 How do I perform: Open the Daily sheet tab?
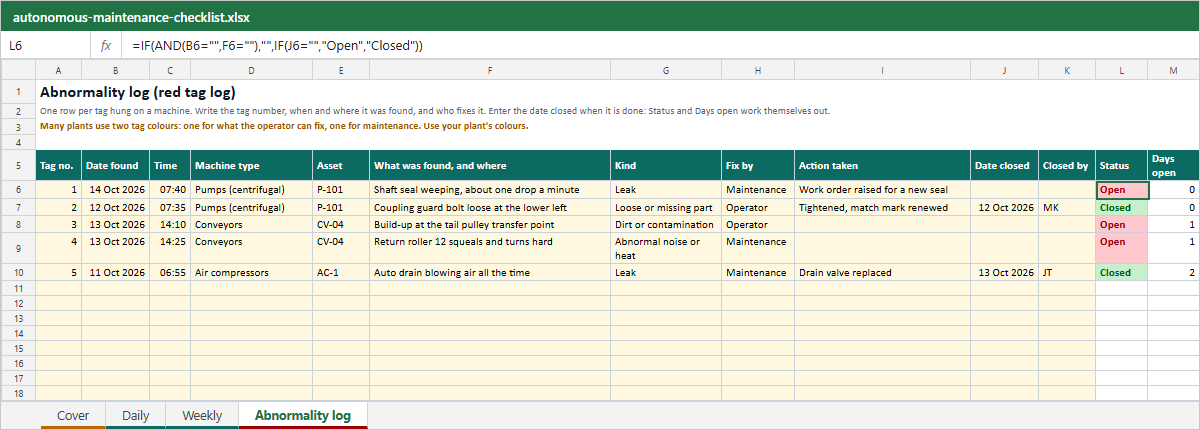(x=136, y=415)
